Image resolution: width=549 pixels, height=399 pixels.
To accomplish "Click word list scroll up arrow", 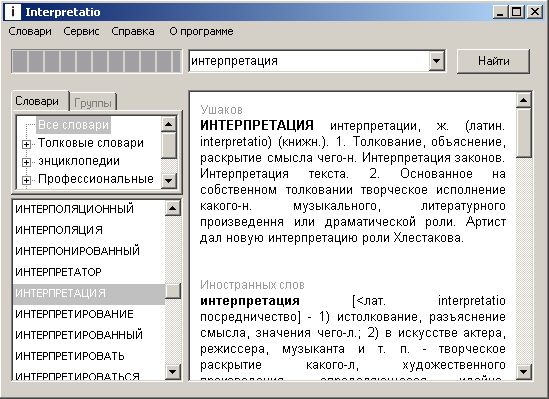I will click(x=173, y=209).
